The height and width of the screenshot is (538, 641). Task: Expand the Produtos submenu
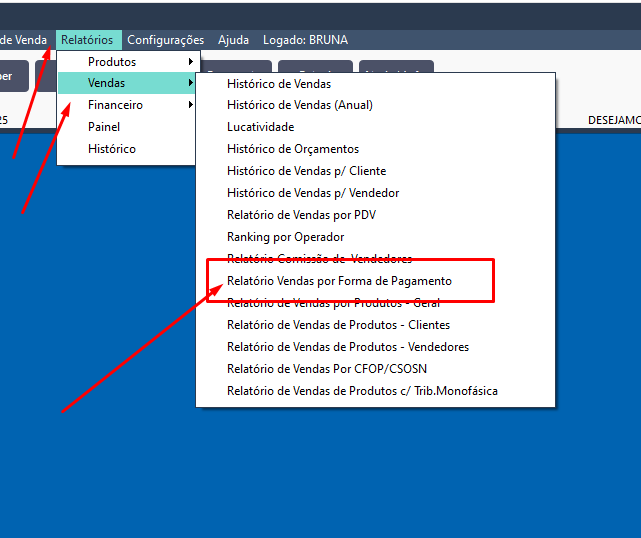coord(128,62)
